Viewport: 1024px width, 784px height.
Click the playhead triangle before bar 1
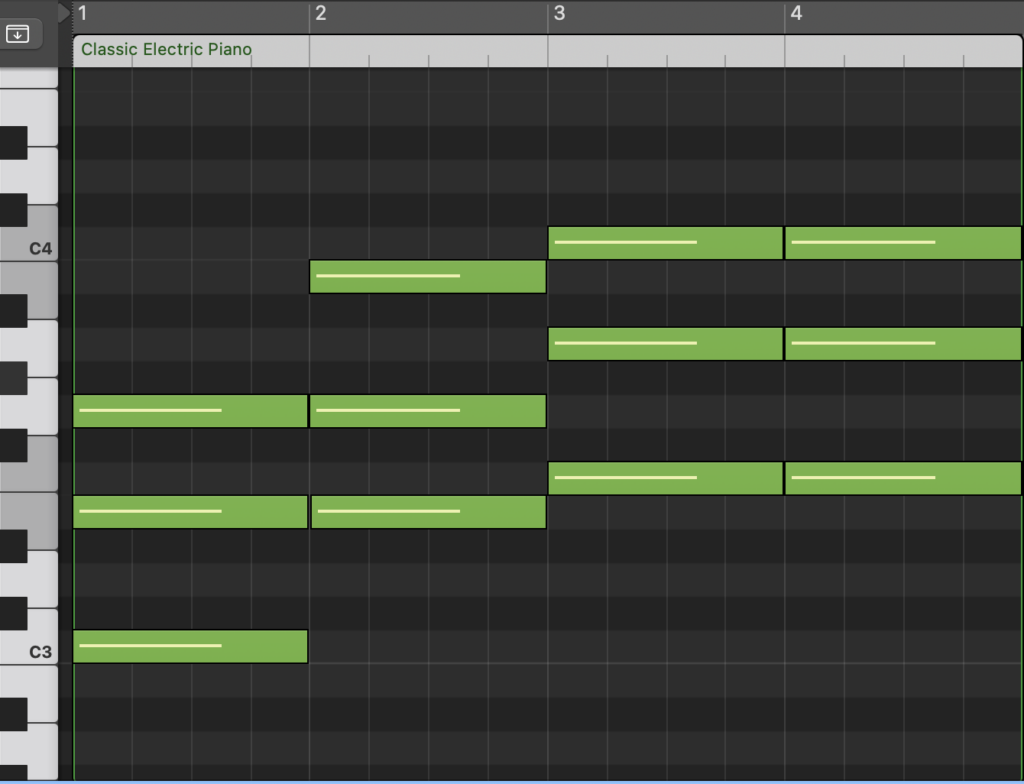(63, 12)
